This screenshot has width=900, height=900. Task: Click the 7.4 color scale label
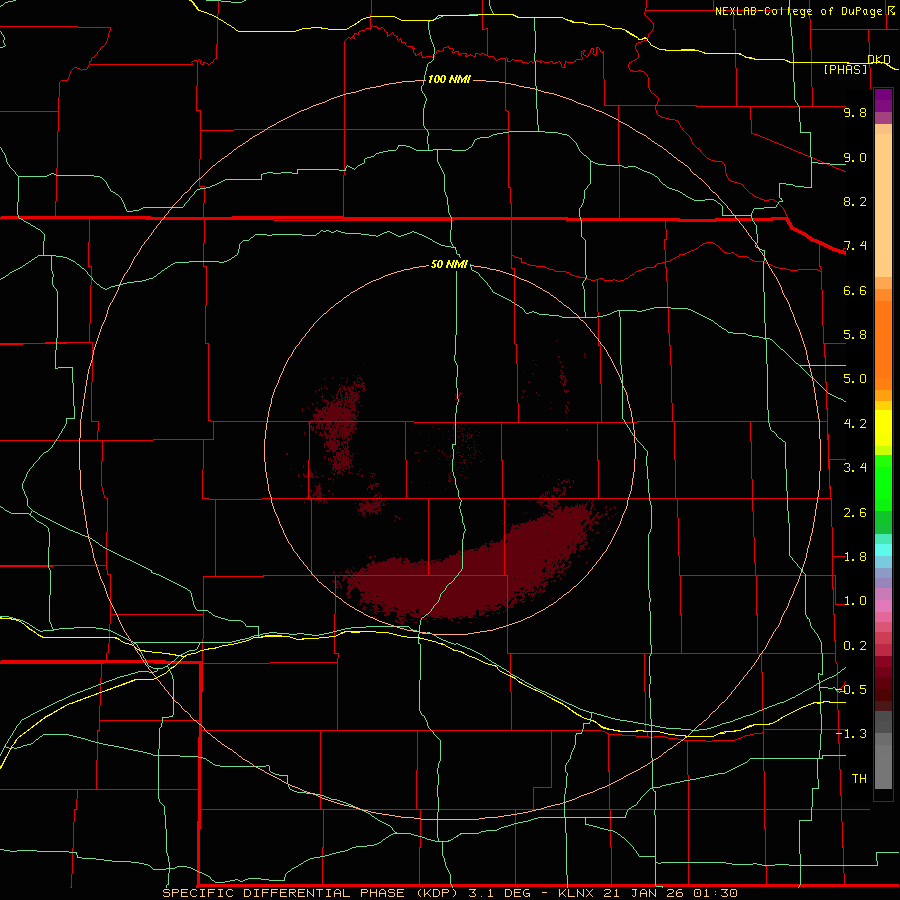click(855, 246)
